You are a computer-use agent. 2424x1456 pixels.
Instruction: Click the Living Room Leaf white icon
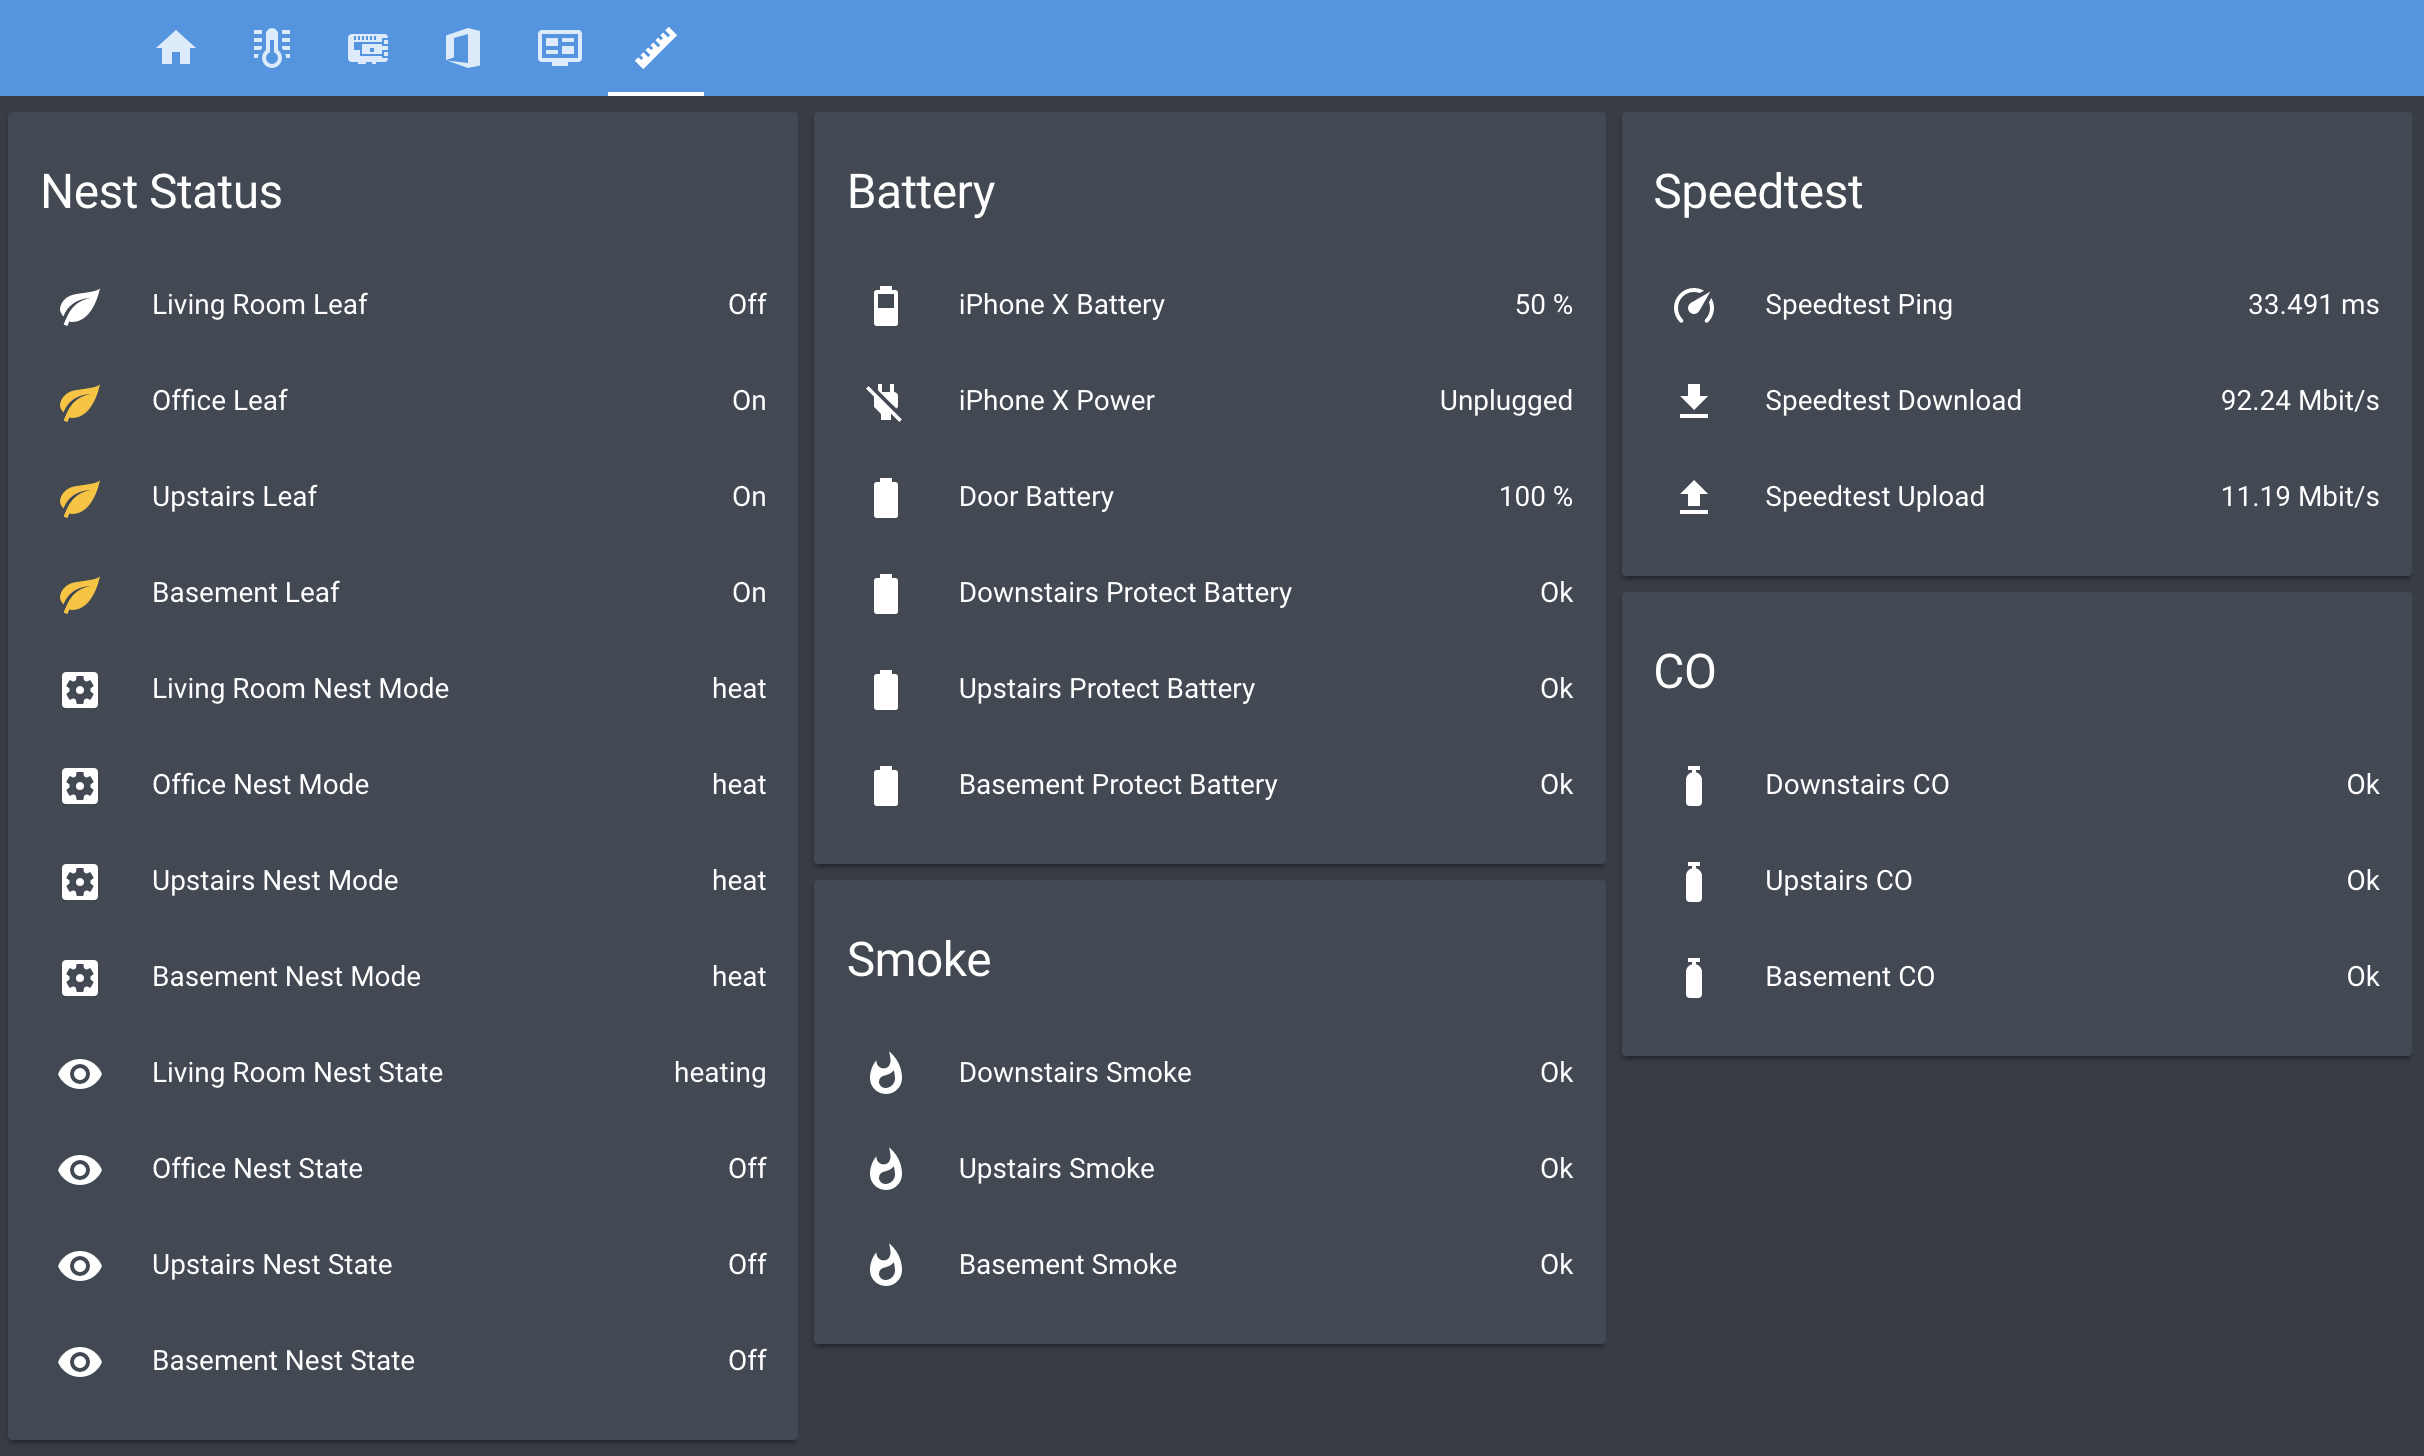80,305
